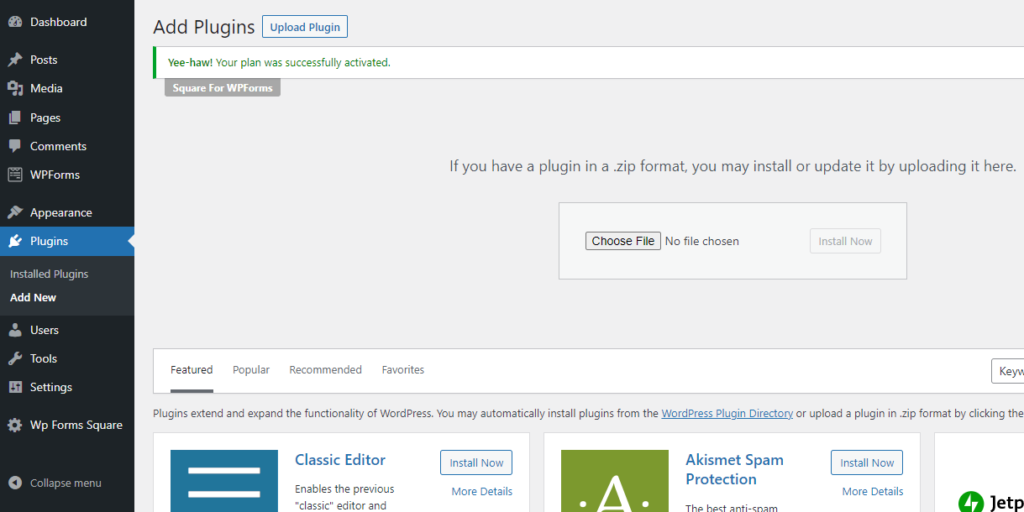The height and width of the screenshot is (512, 1024).
Task: Click the Classic Editor plugin thumbnail
Action: click(x=224, y=481)
